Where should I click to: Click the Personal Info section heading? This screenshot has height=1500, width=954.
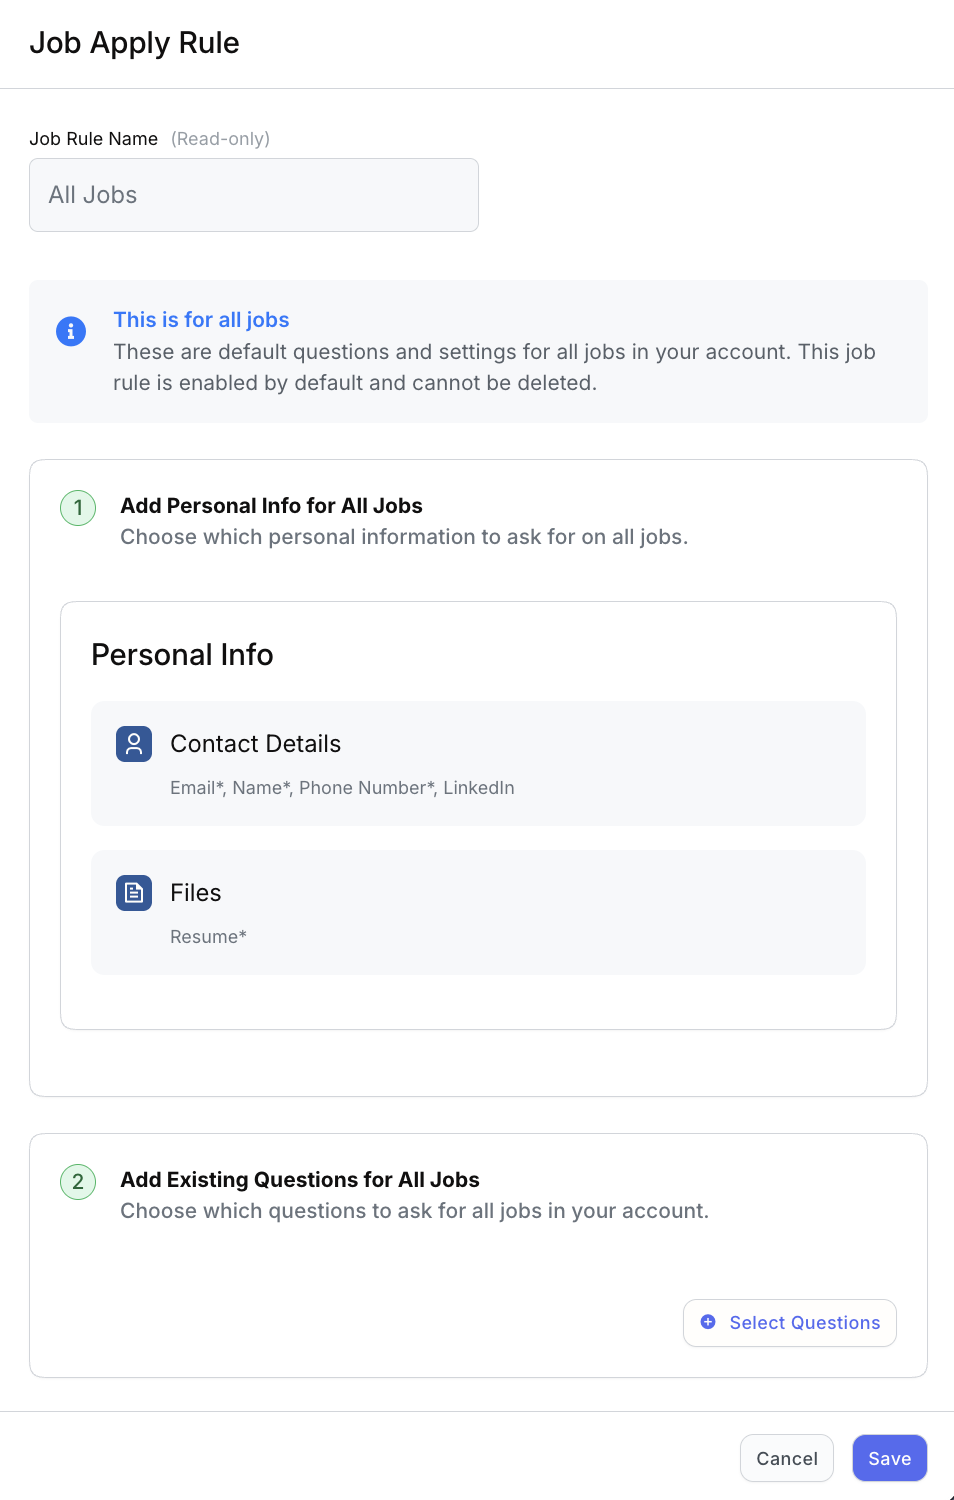click(x=182, y=655)
